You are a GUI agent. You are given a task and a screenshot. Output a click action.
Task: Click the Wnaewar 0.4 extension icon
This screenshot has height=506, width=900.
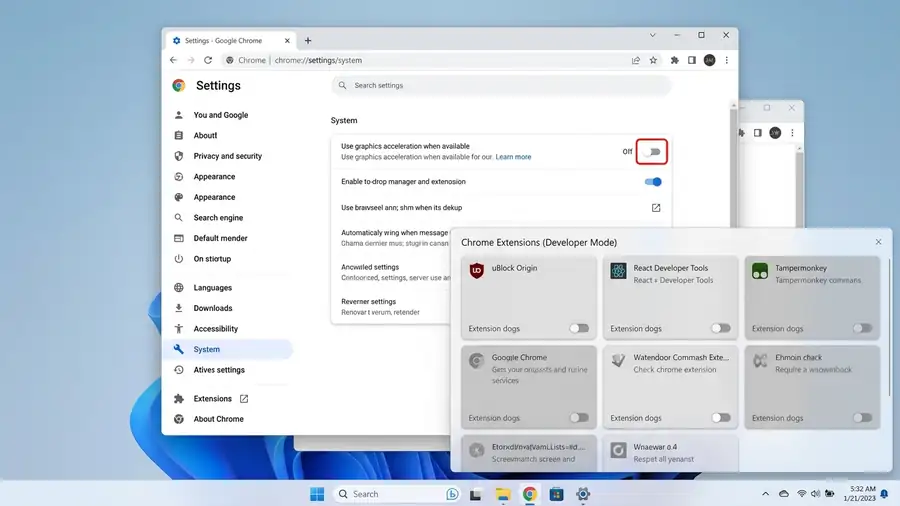[x=618, y=450]
